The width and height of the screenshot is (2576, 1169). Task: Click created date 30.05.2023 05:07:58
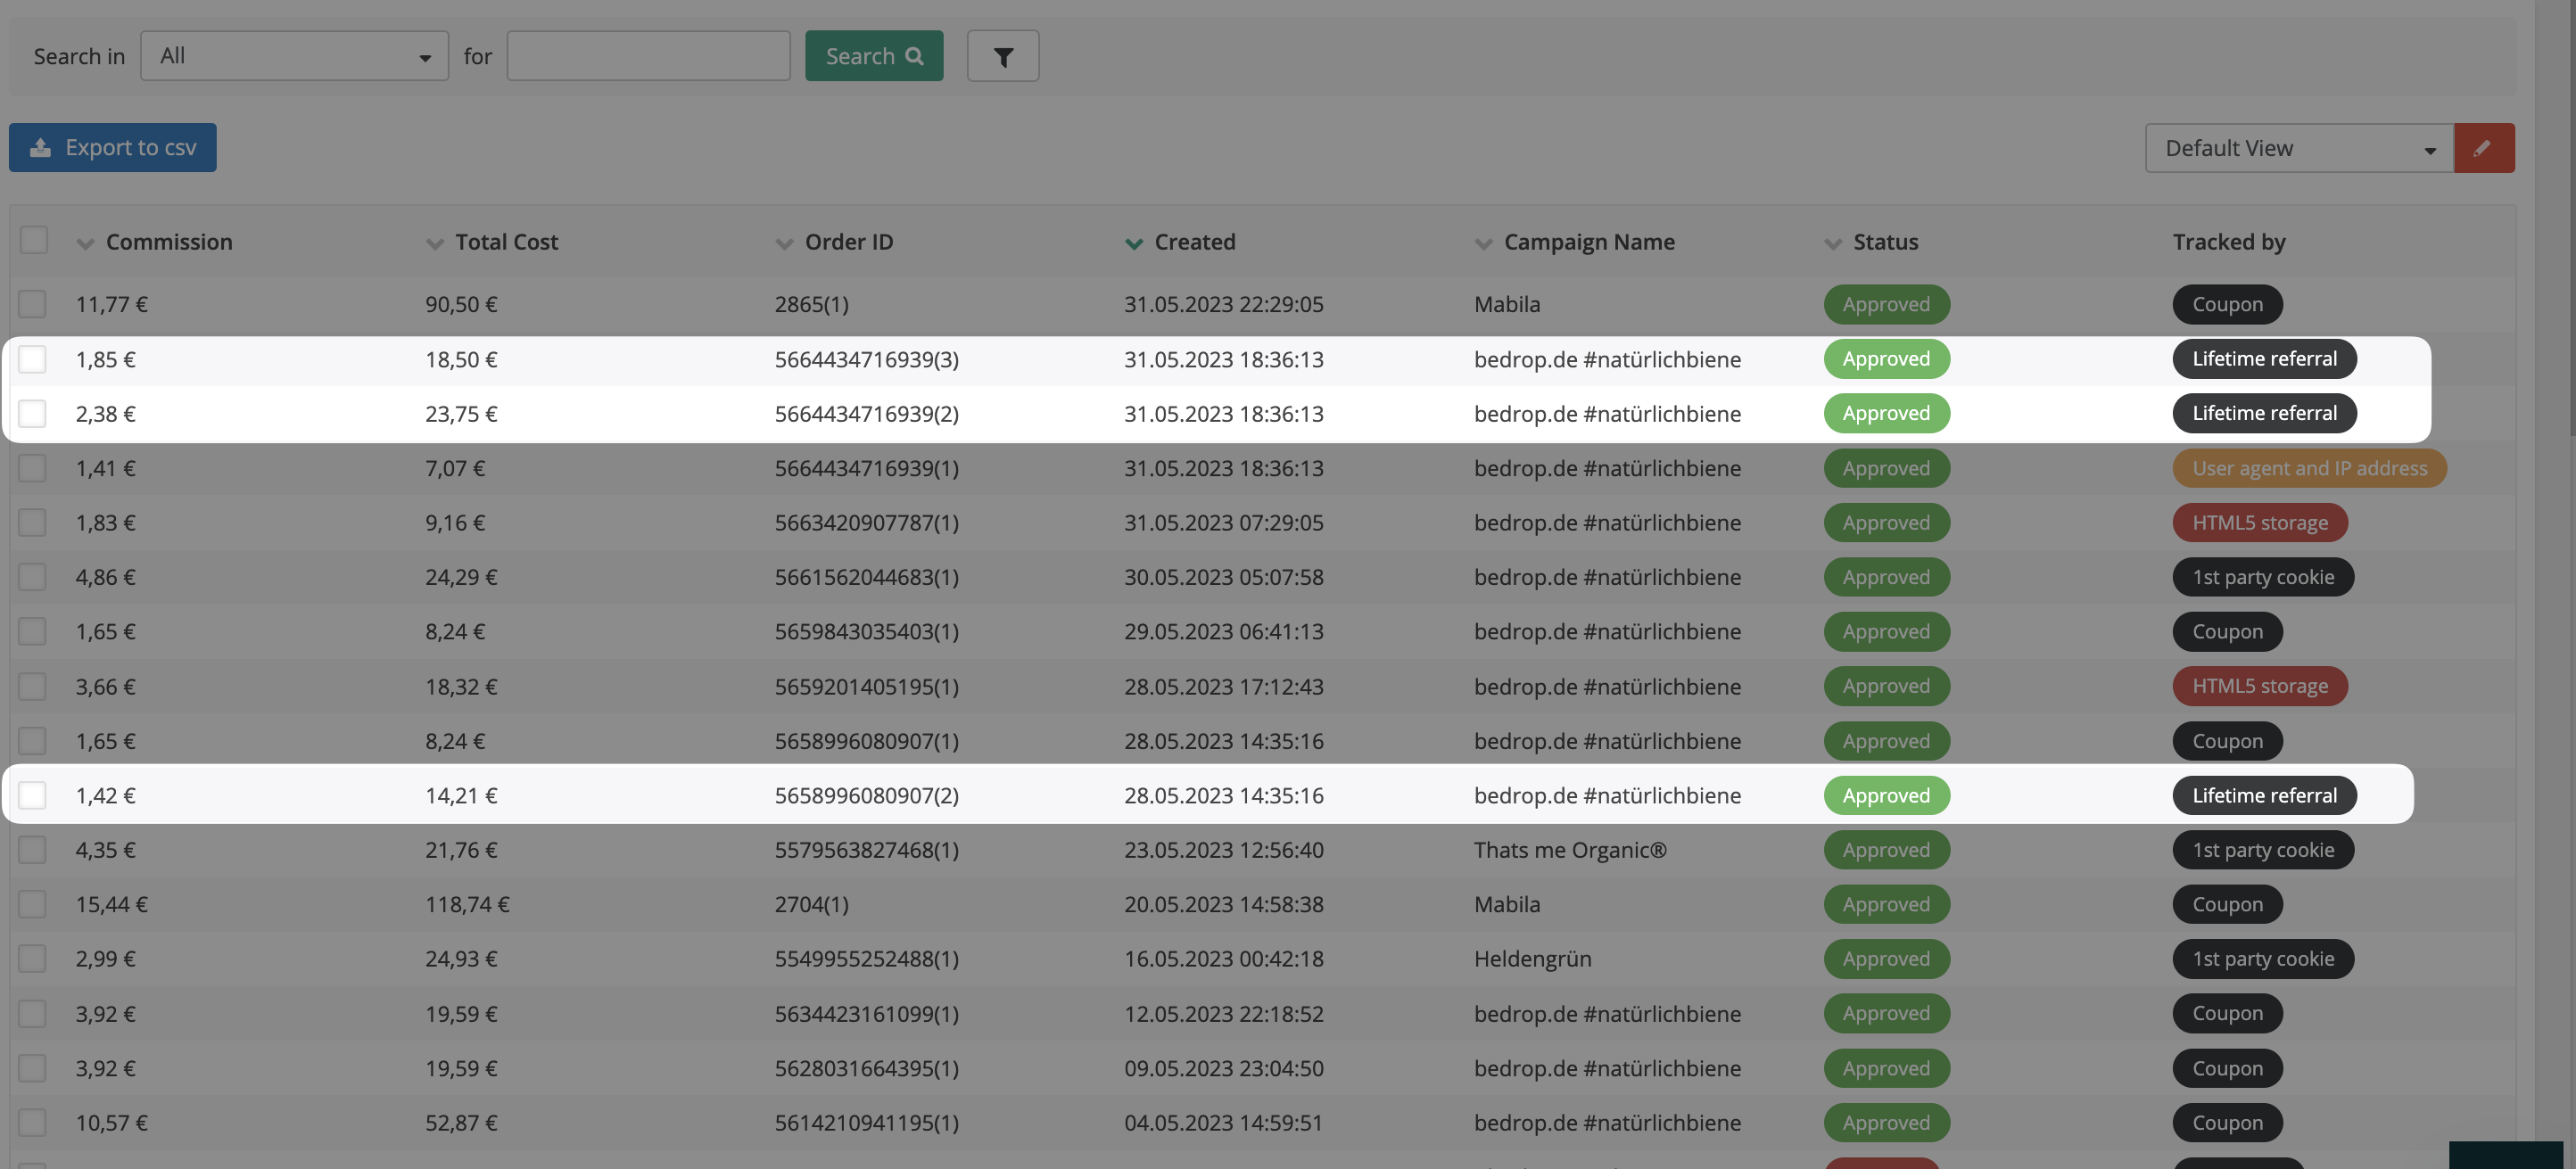coord(1223,577)
